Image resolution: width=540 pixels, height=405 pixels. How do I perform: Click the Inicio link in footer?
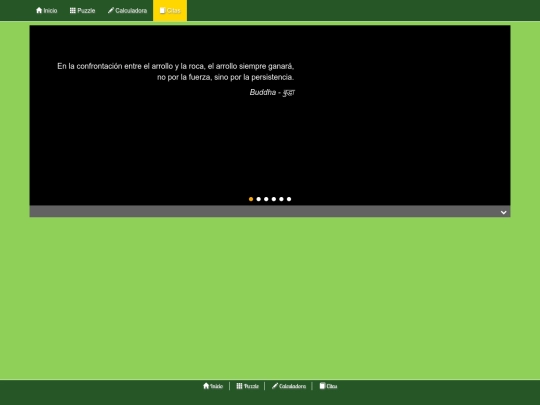213,386
